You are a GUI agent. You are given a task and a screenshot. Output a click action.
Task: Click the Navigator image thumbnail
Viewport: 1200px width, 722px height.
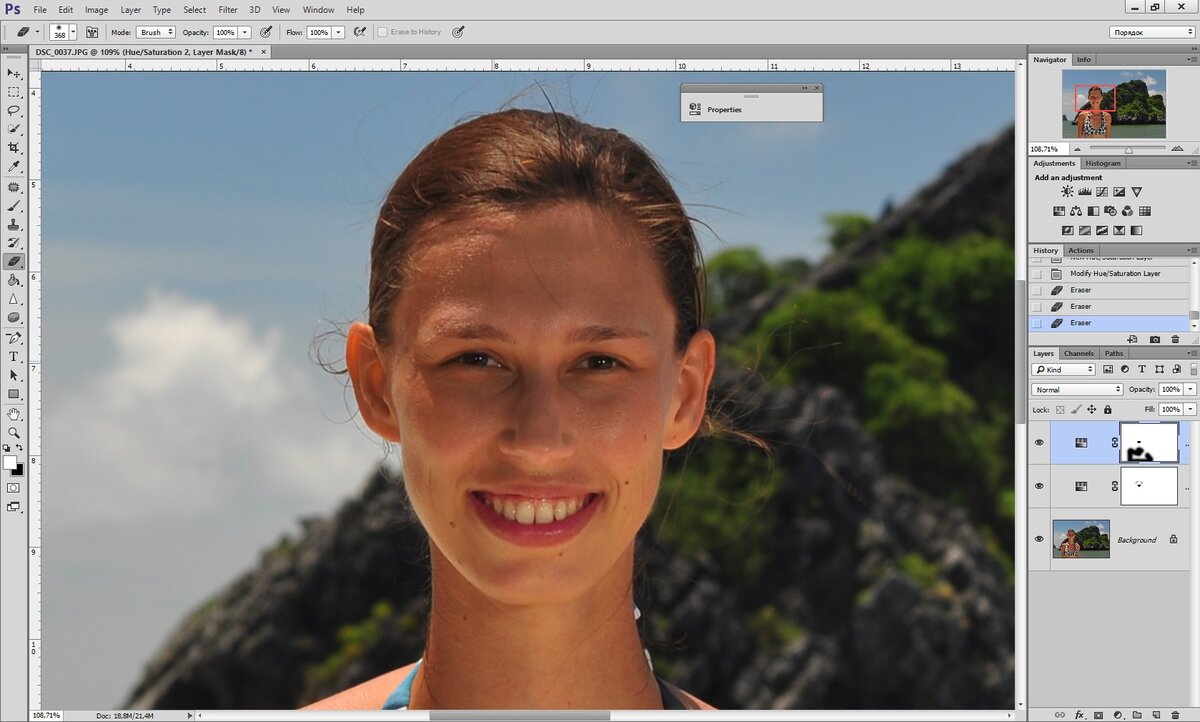[1114, 104]
